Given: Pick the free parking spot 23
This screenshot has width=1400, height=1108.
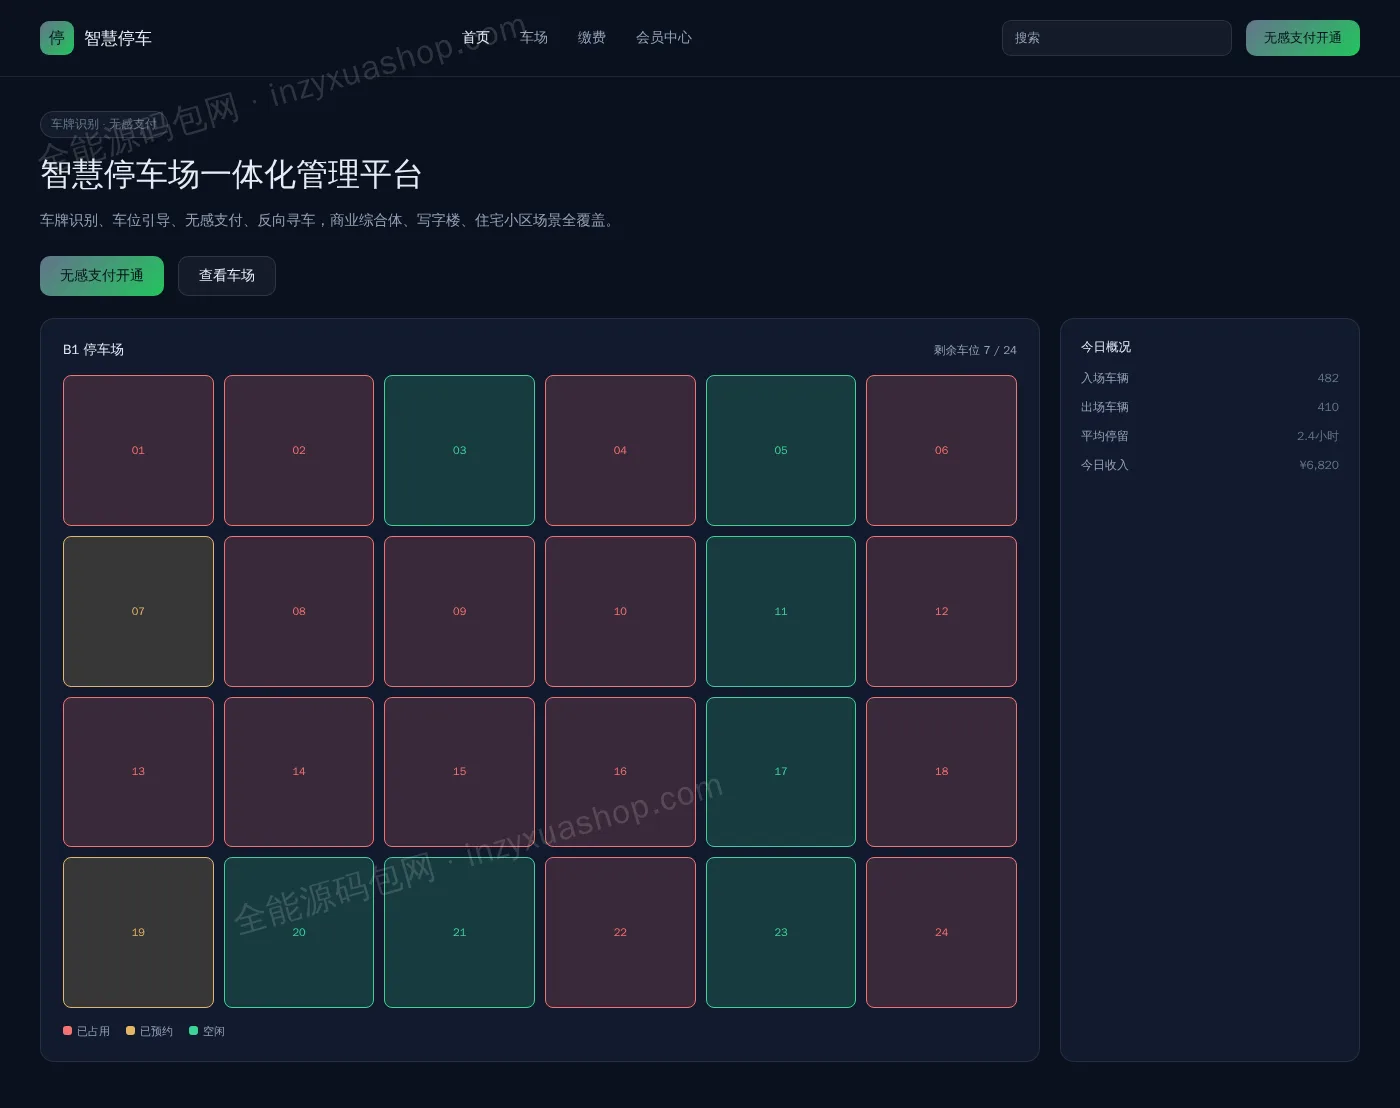Looking at the screenshot, I should [x=781, y=933].
